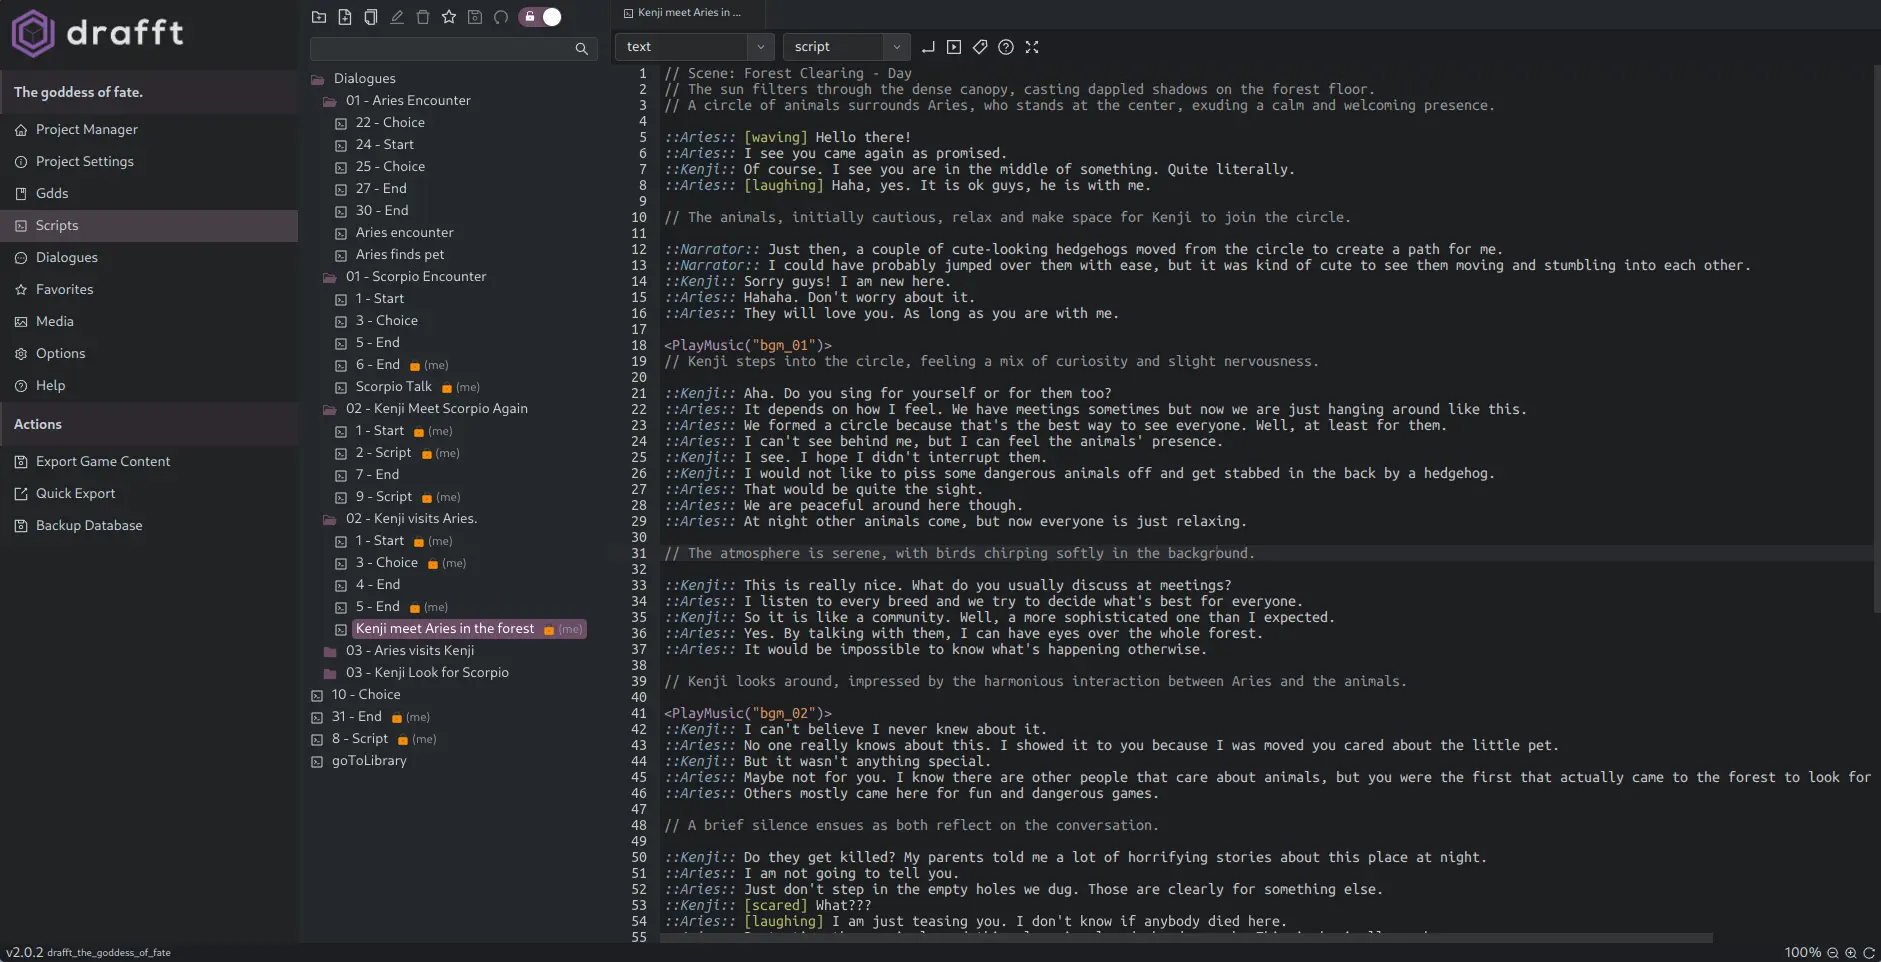Image resolution: width=1881 pixels, height=962 pixels.
Task: Collapse the 01 - Scorpio Encounter folder
Action: tap(329, 276)
